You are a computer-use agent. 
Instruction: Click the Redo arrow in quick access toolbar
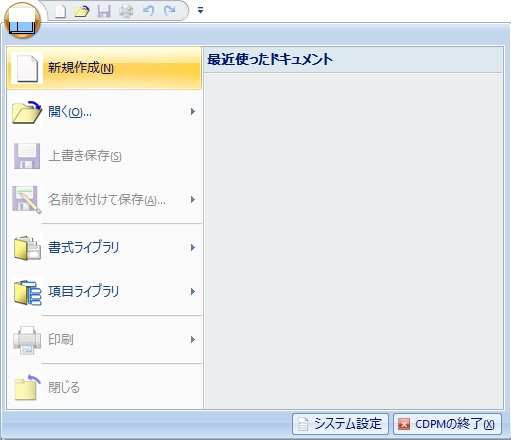click(x=170, y=11)
